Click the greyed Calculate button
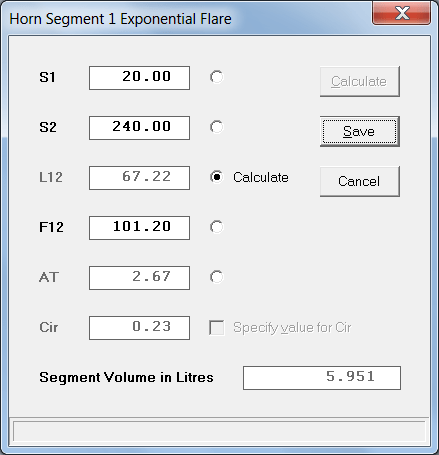 click(x=360, y=82)
